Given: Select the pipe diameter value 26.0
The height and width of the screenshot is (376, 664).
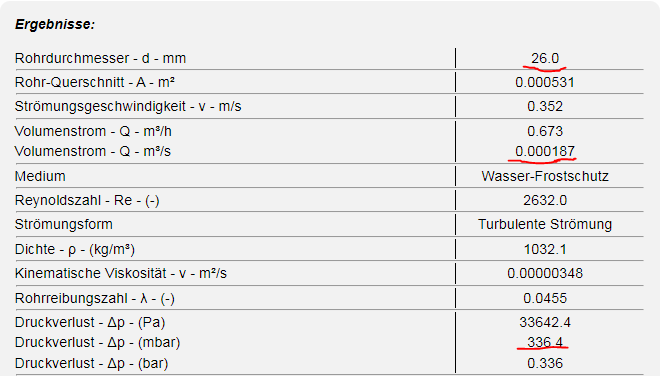Looking at the screenshot, I should [x=545, y=58].
